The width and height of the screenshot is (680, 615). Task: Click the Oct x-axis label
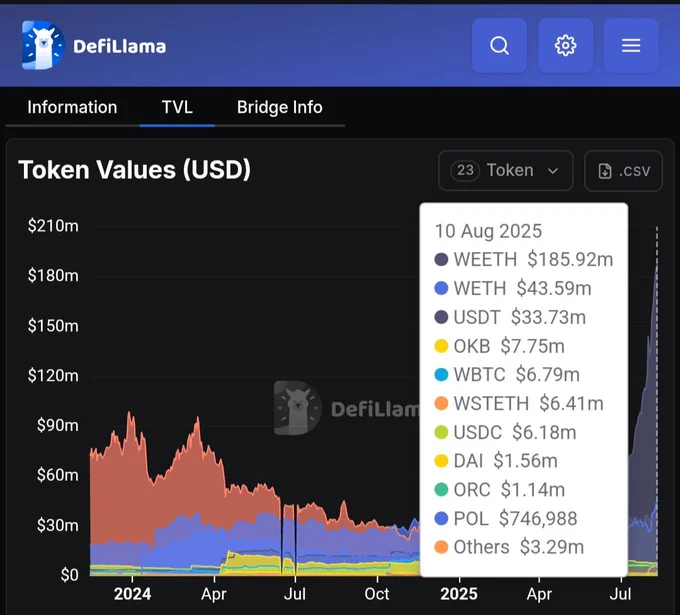(377, 594)
